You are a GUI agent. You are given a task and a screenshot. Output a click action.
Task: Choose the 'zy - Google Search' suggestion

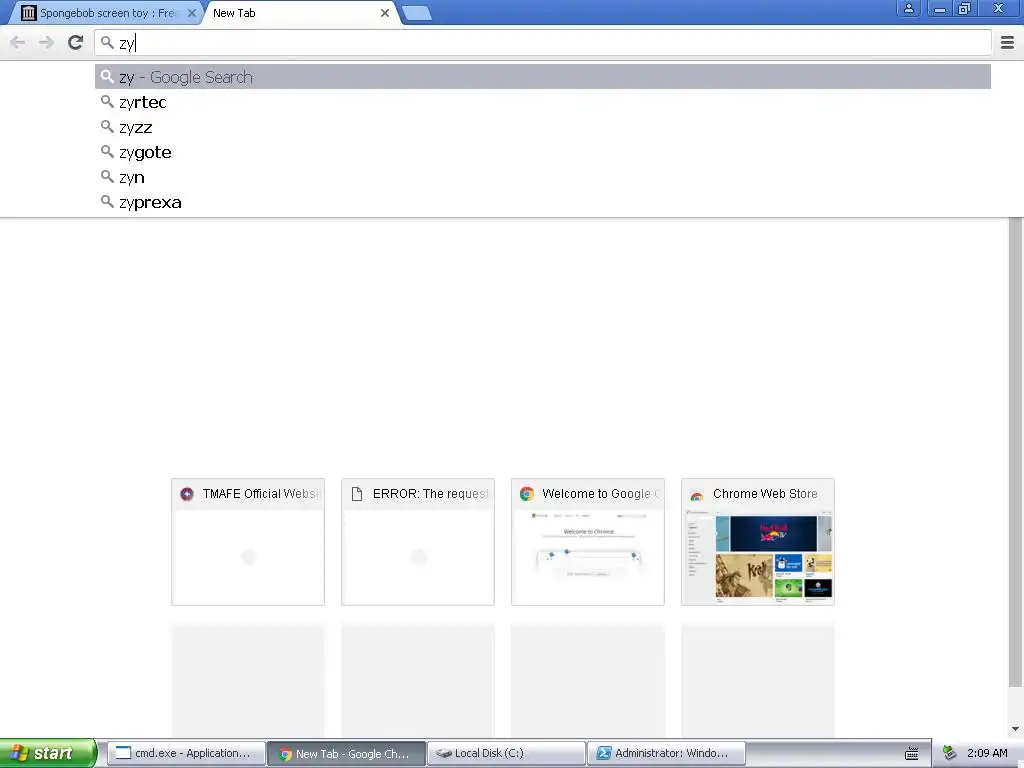543,77
